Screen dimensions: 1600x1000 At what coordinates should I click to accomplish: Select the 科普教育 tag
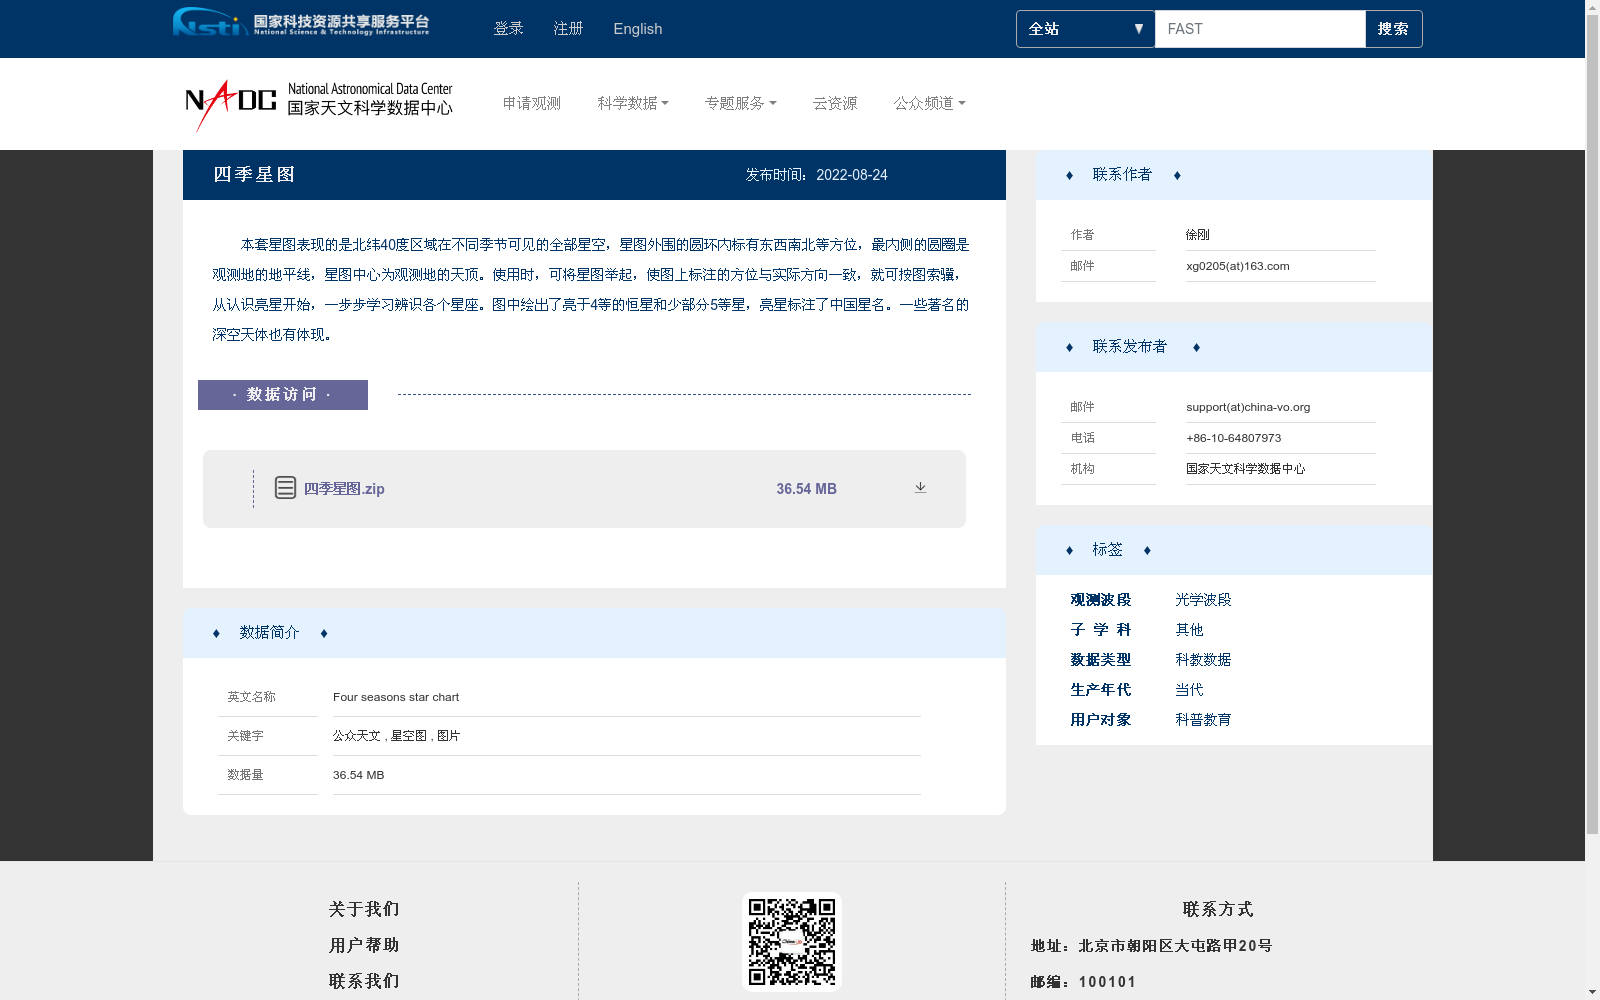(x=1203, y=720)
